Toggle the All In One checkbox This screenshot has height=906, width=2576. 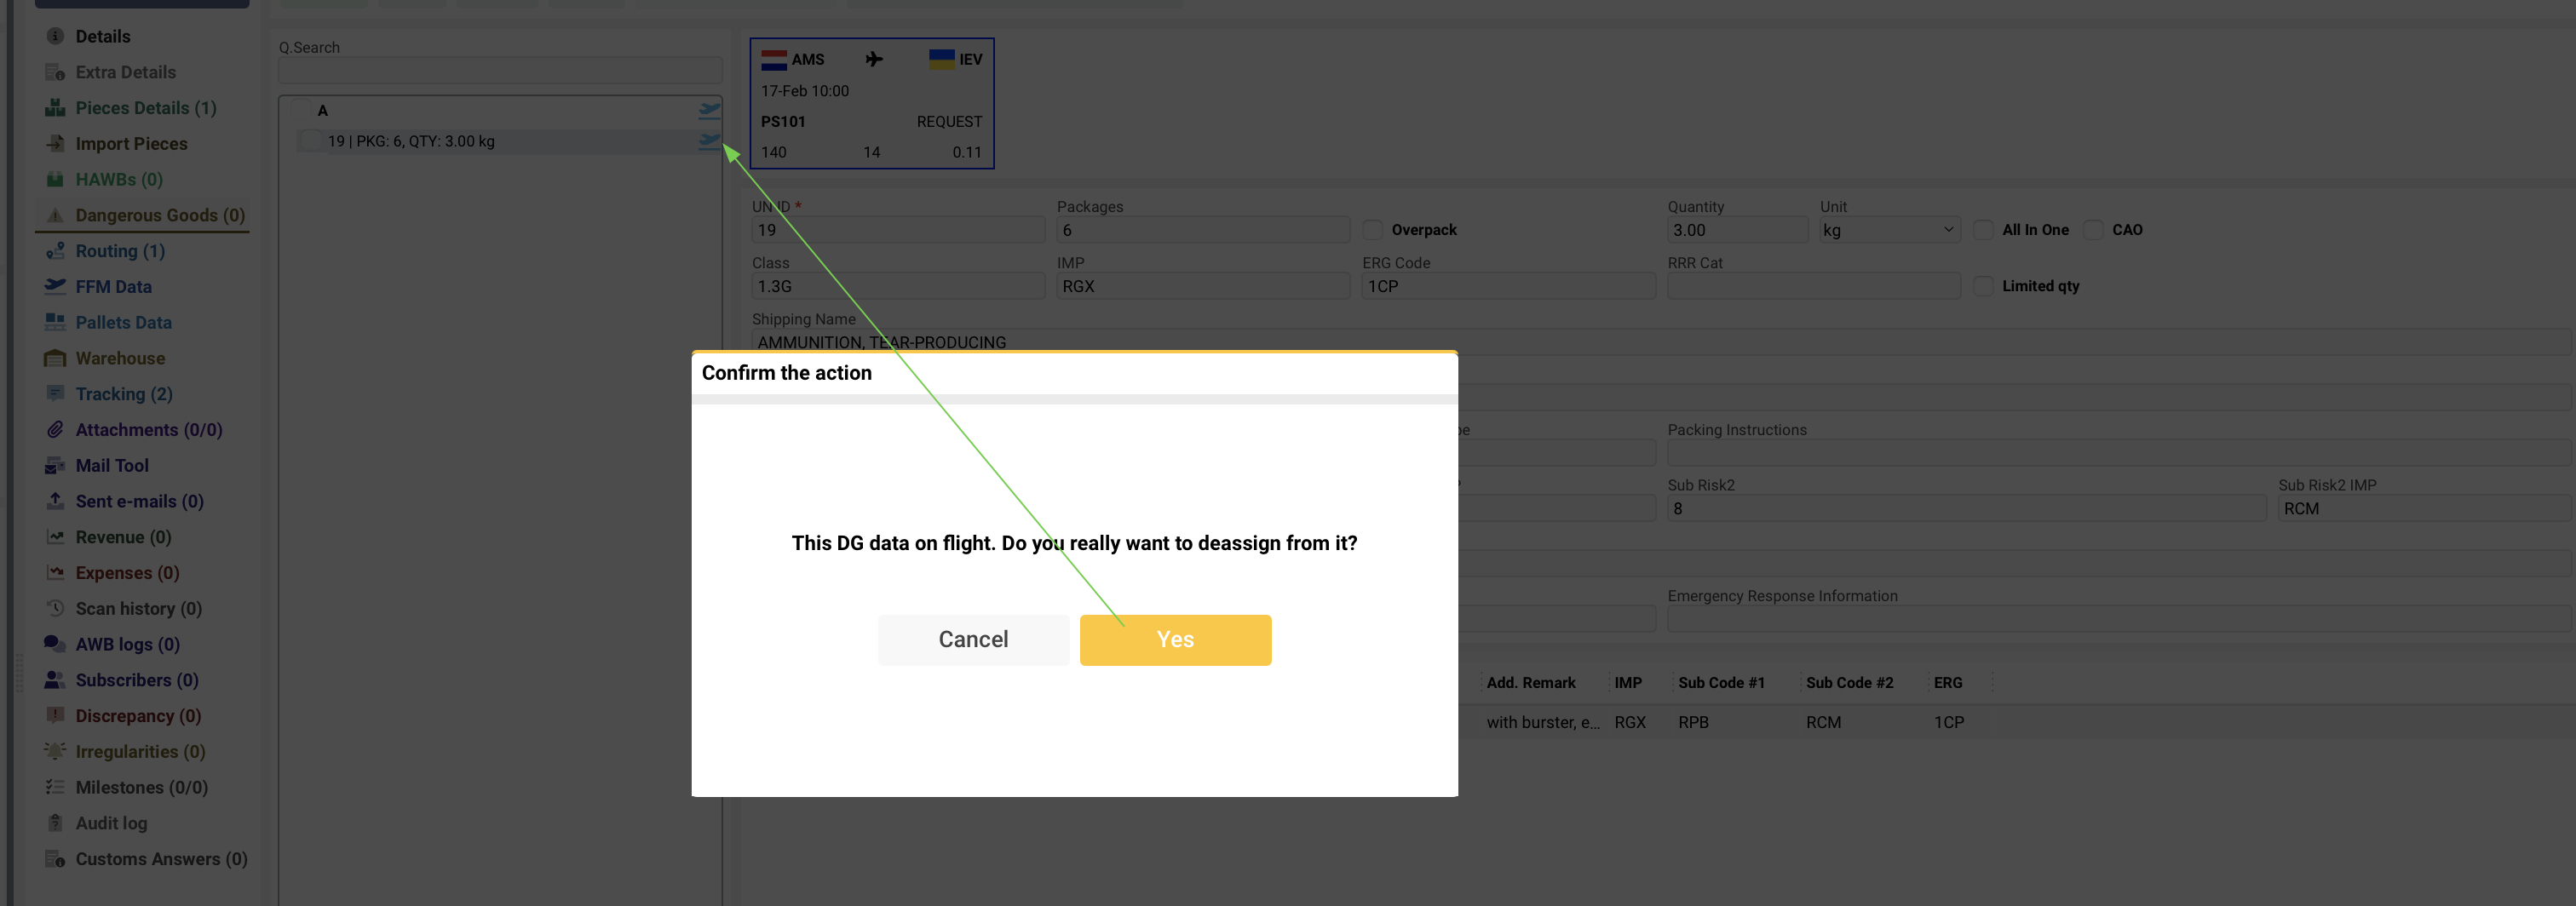1983,230
